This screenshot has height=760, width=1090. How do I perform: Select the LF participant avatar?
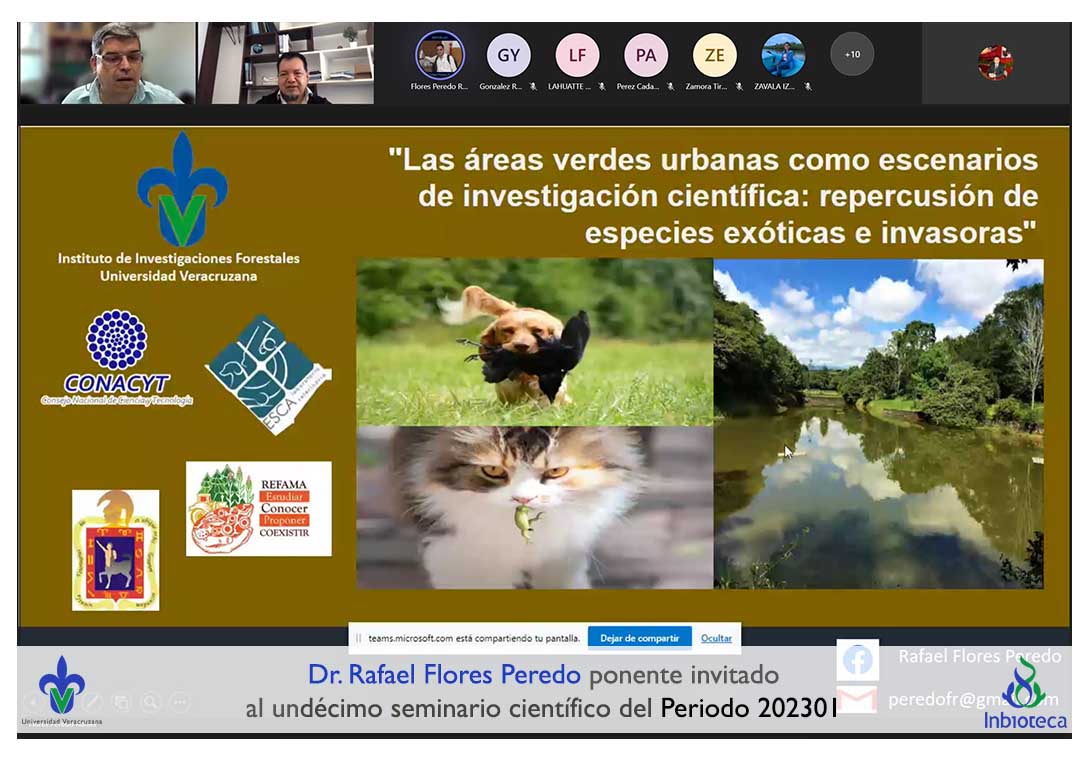[577, 55]
